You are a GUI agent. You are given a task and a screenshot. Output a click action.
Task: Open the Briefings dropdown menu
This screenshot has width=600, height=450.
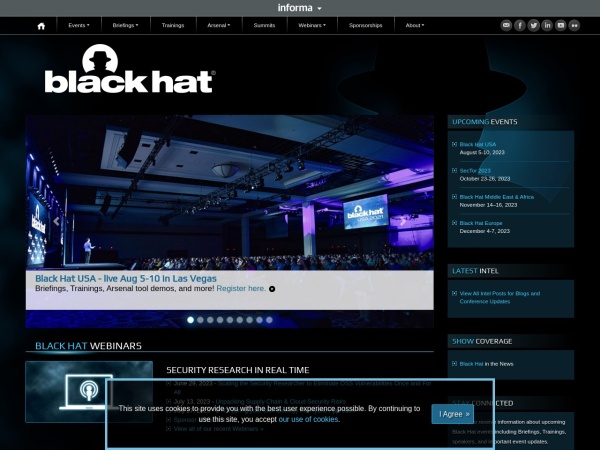coord(125,25)
